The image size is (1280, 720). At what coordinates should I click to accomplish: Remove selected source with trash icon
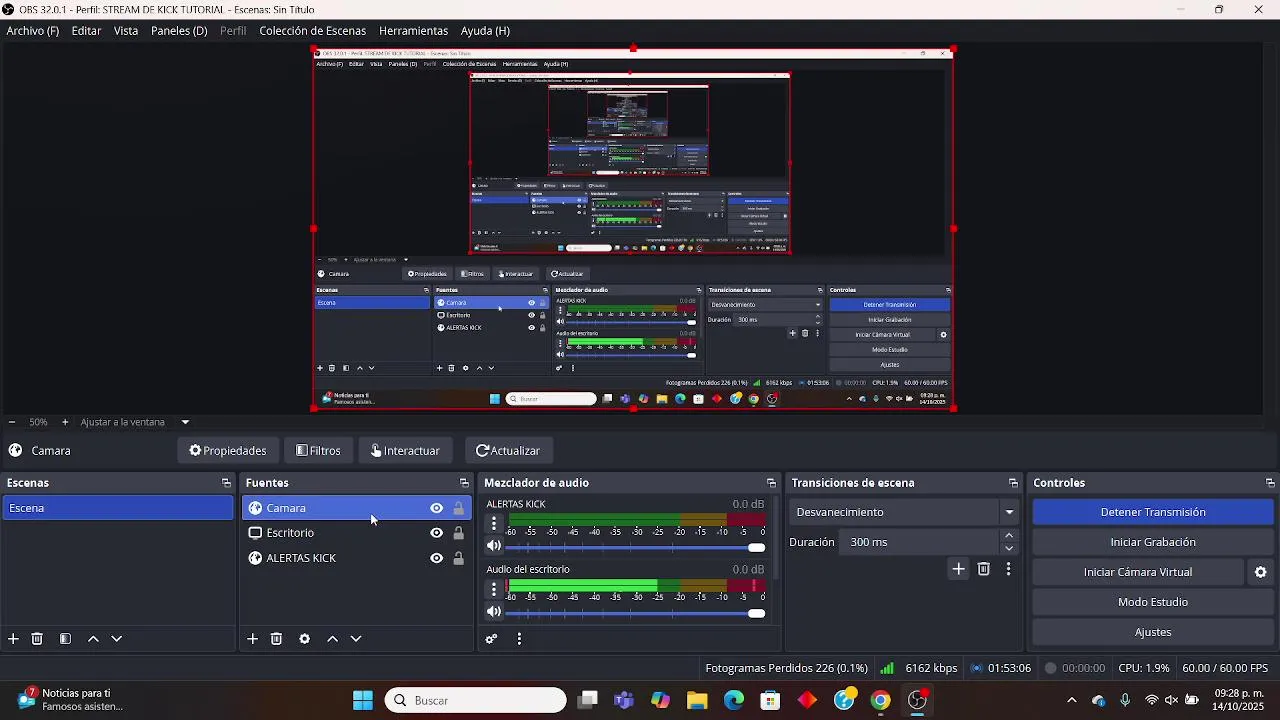(277, 639)
